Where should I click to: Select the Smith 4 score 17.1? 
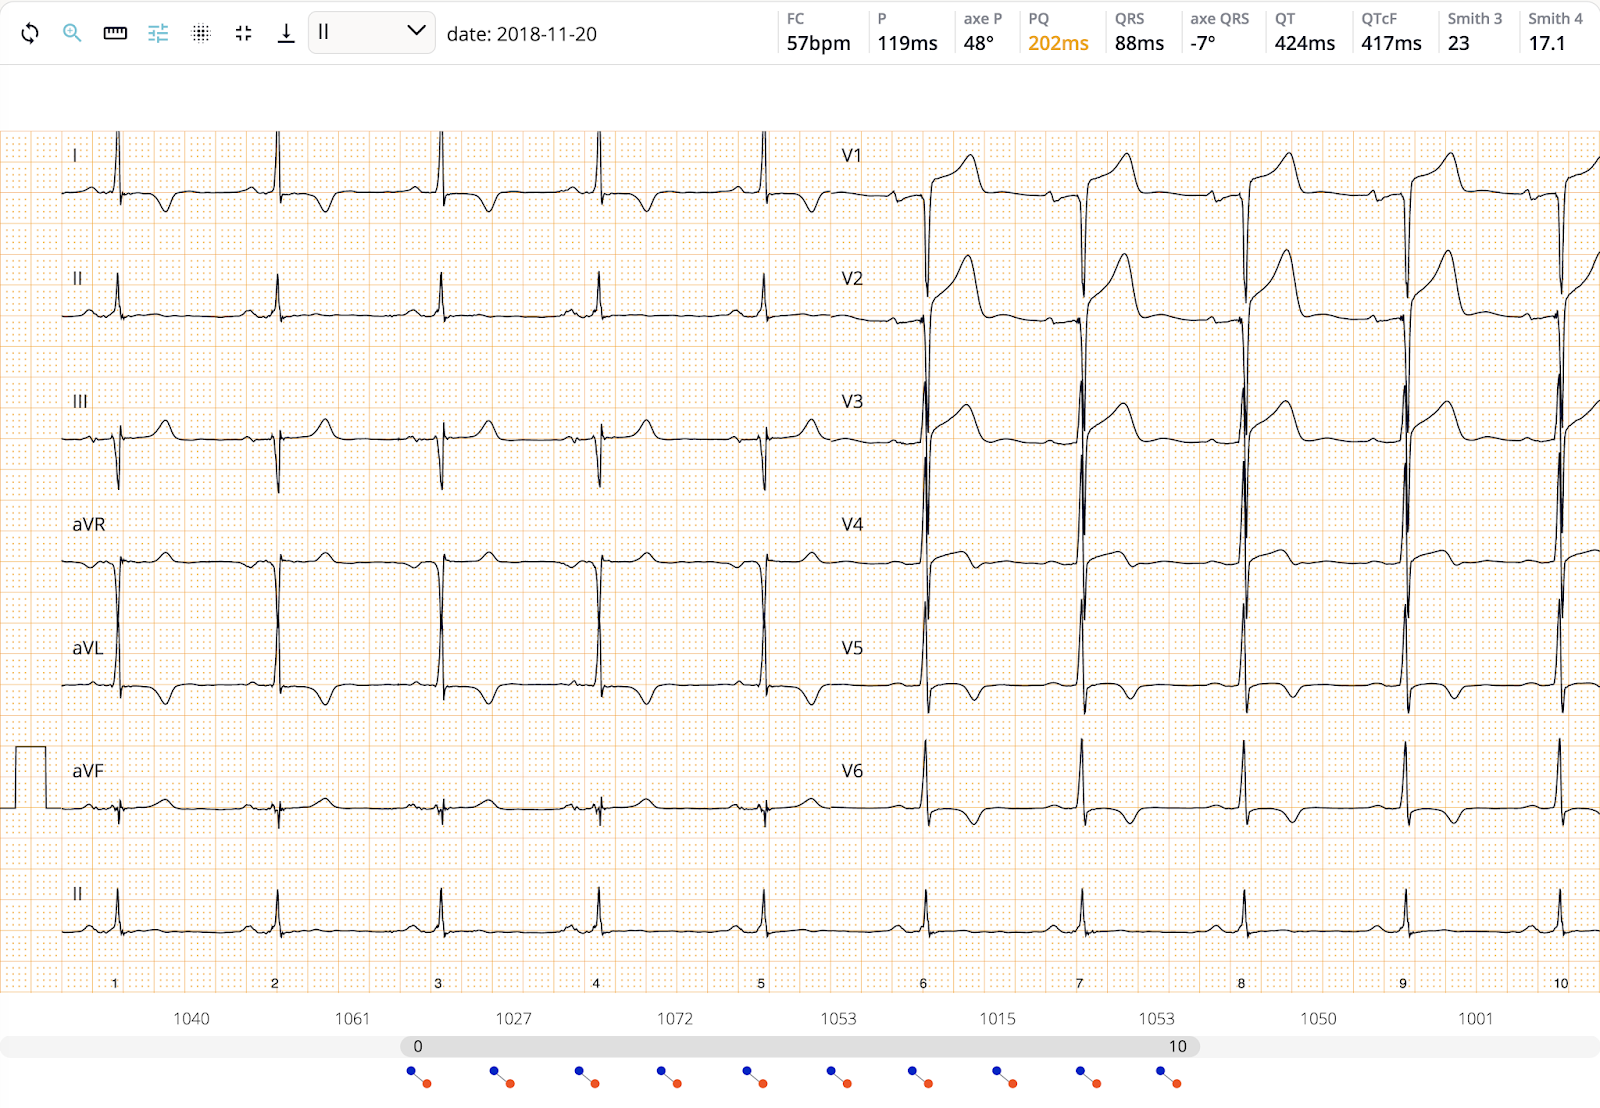pyautogui.click(x=1547, y=43)
